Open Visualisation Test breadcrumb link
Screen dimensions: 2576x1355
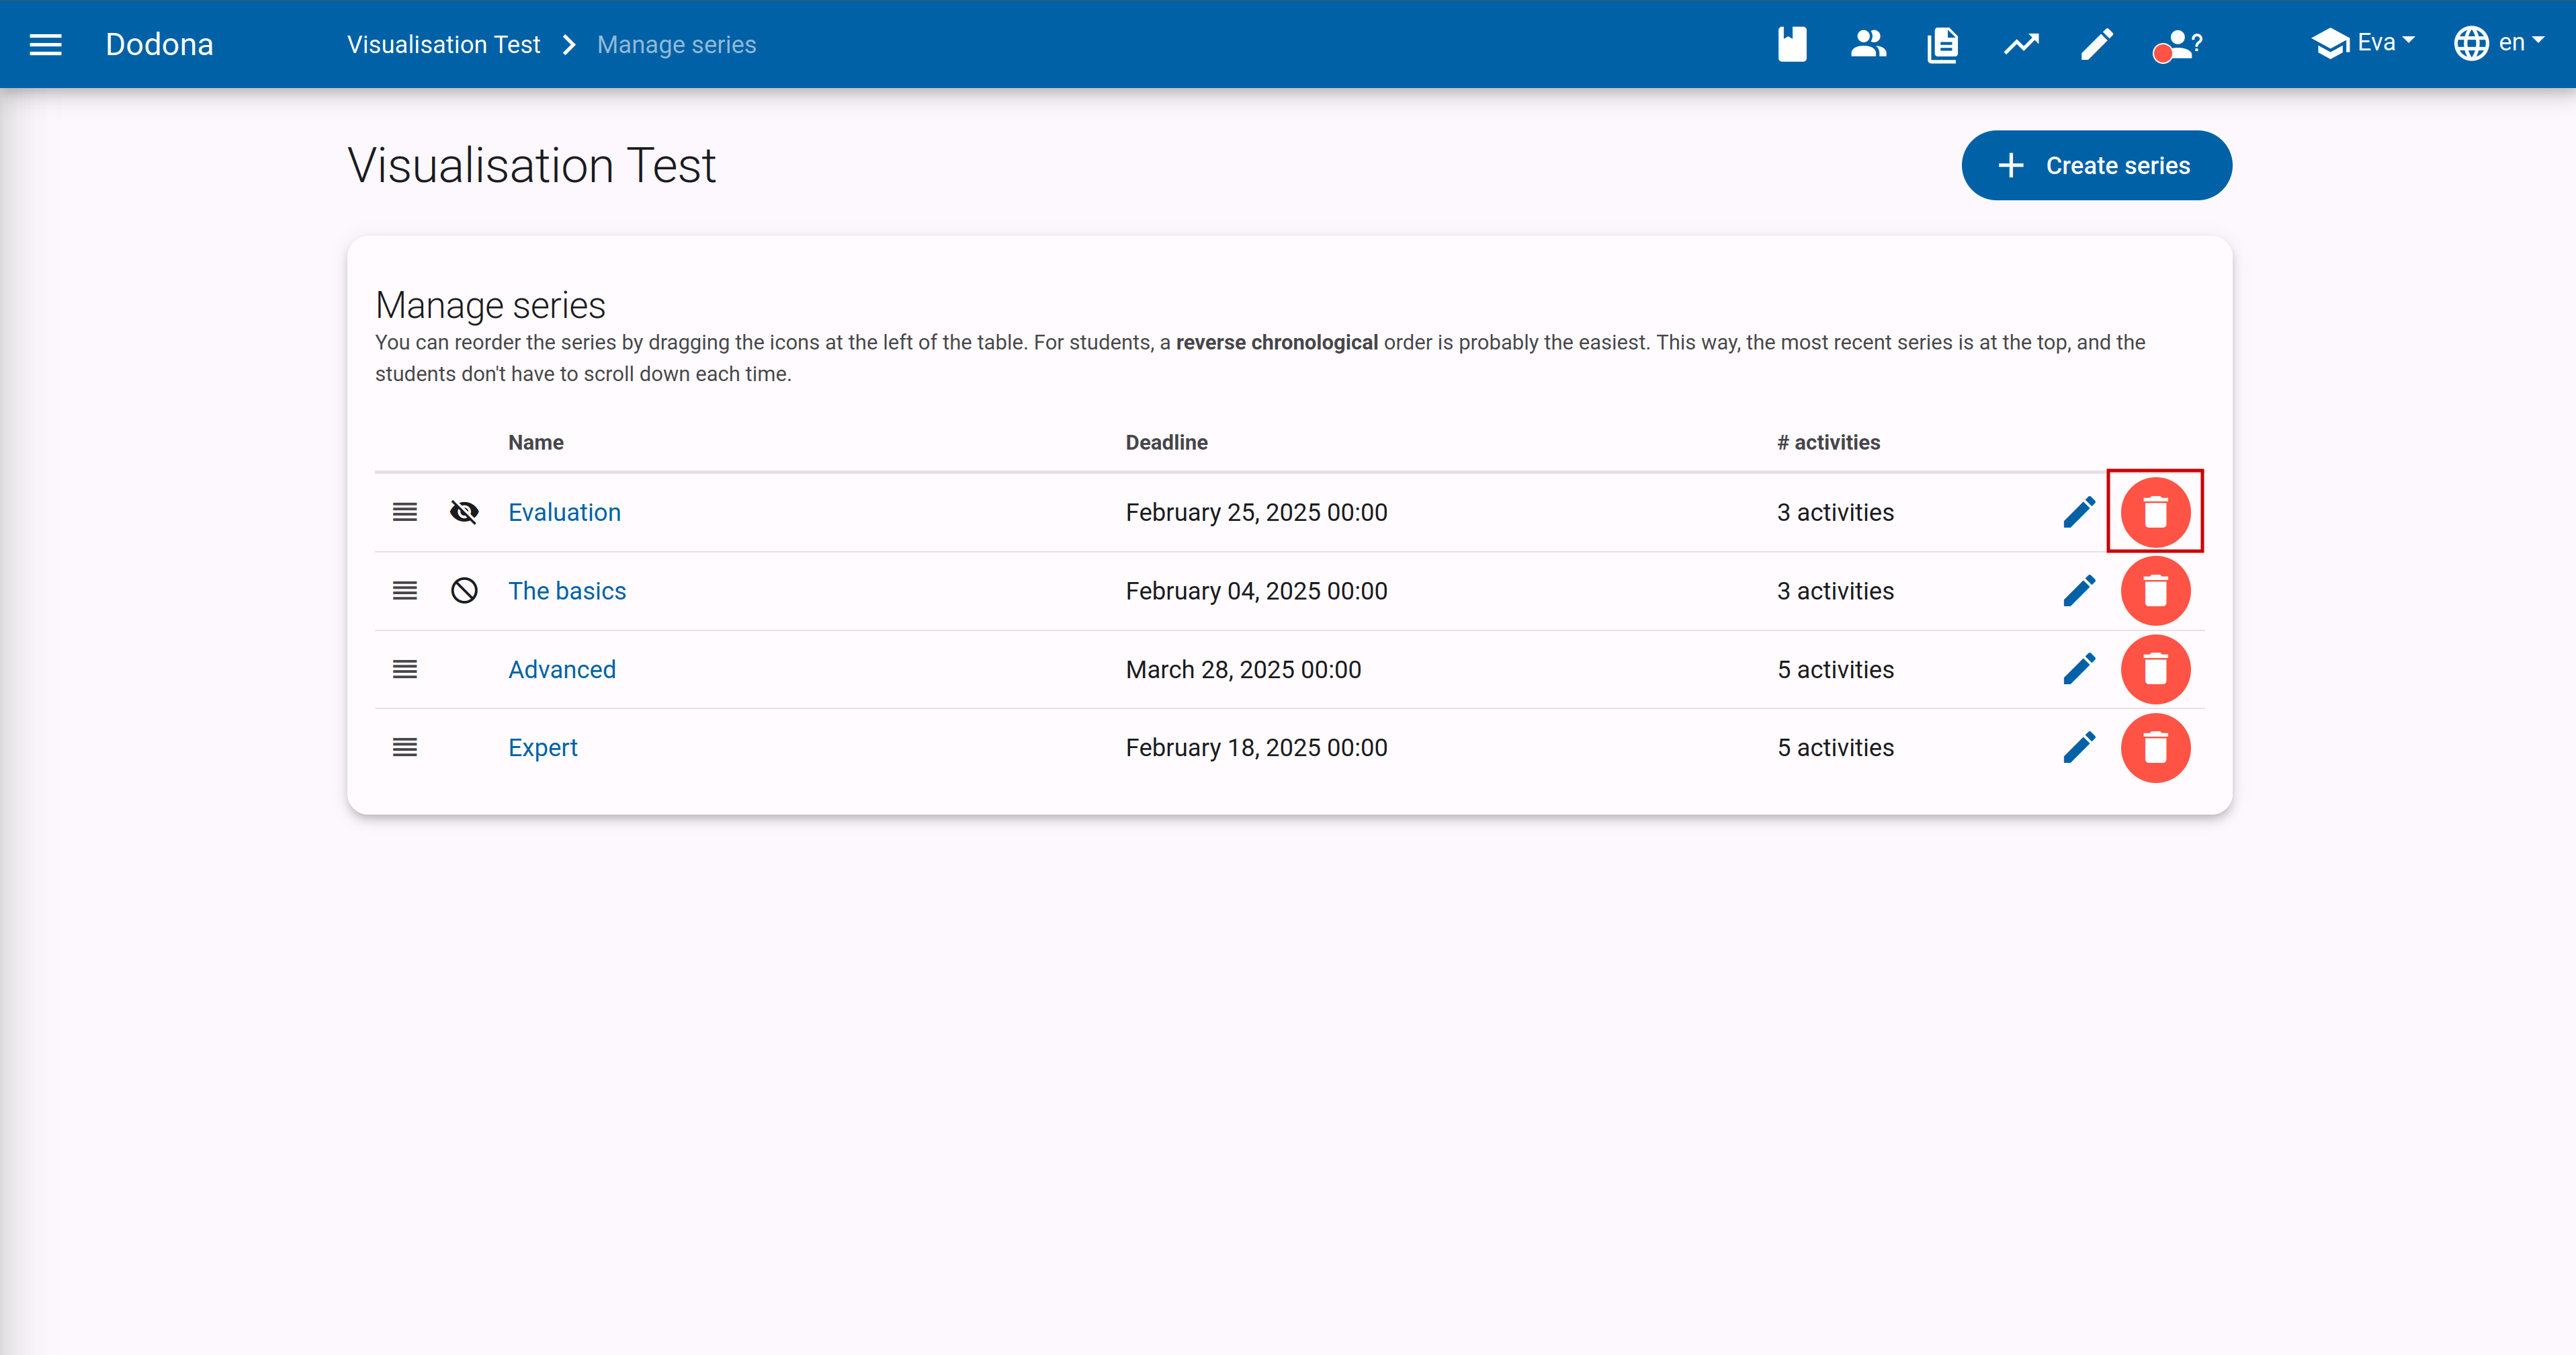click(443, 45)
